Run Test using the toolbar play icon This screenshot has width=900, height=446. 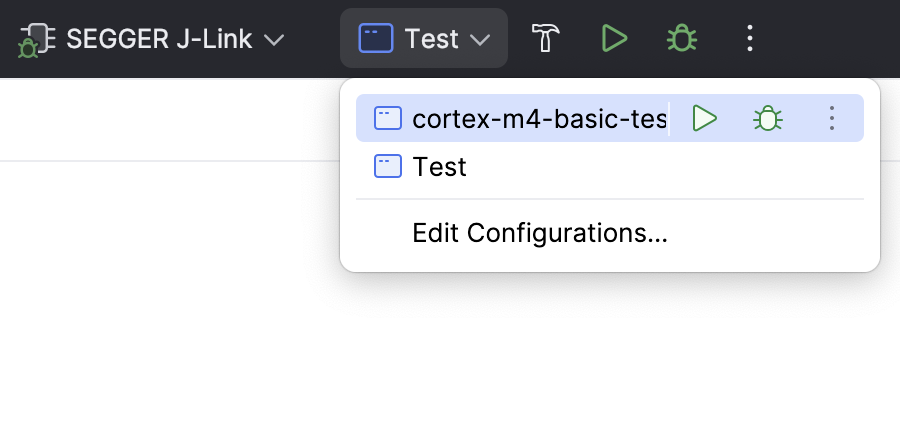[614, 38]
